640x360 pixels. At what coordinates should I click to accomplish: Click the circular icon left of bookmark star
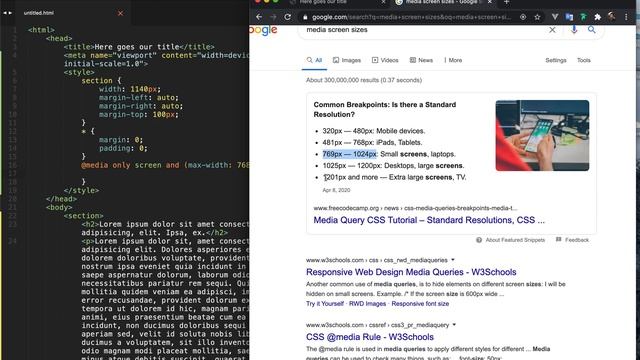(523, 17)
